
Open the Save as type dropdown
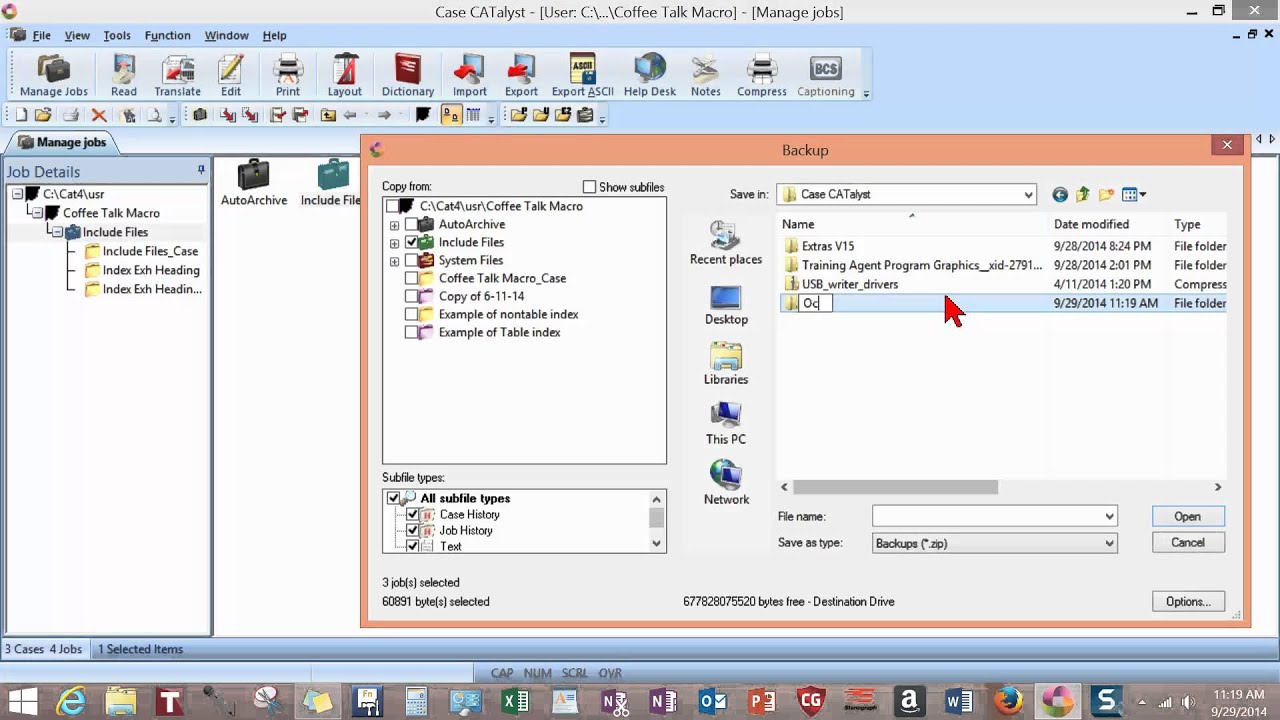coord(1107,543)
